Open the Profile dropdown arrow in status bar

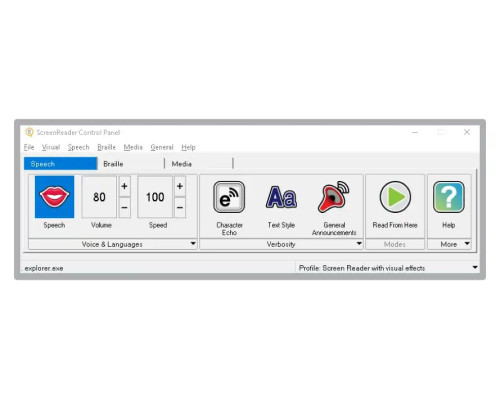(x=475, y=267)
